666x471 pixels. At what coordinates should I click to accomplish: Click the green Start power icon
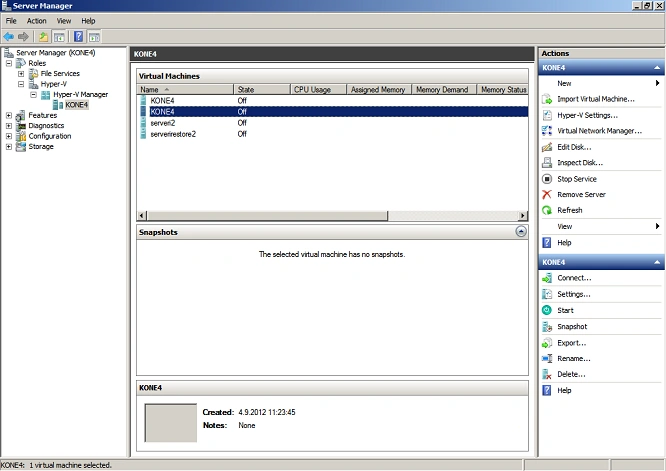[547, 310]
